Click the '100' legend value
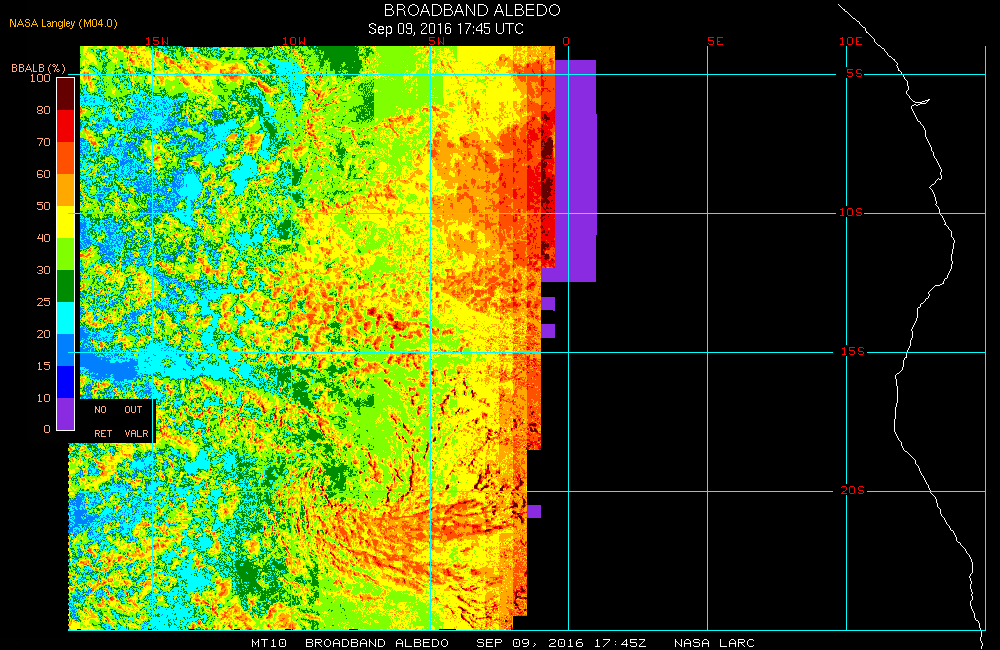This screenshot has height=650, width=1000. click(40, 78)
